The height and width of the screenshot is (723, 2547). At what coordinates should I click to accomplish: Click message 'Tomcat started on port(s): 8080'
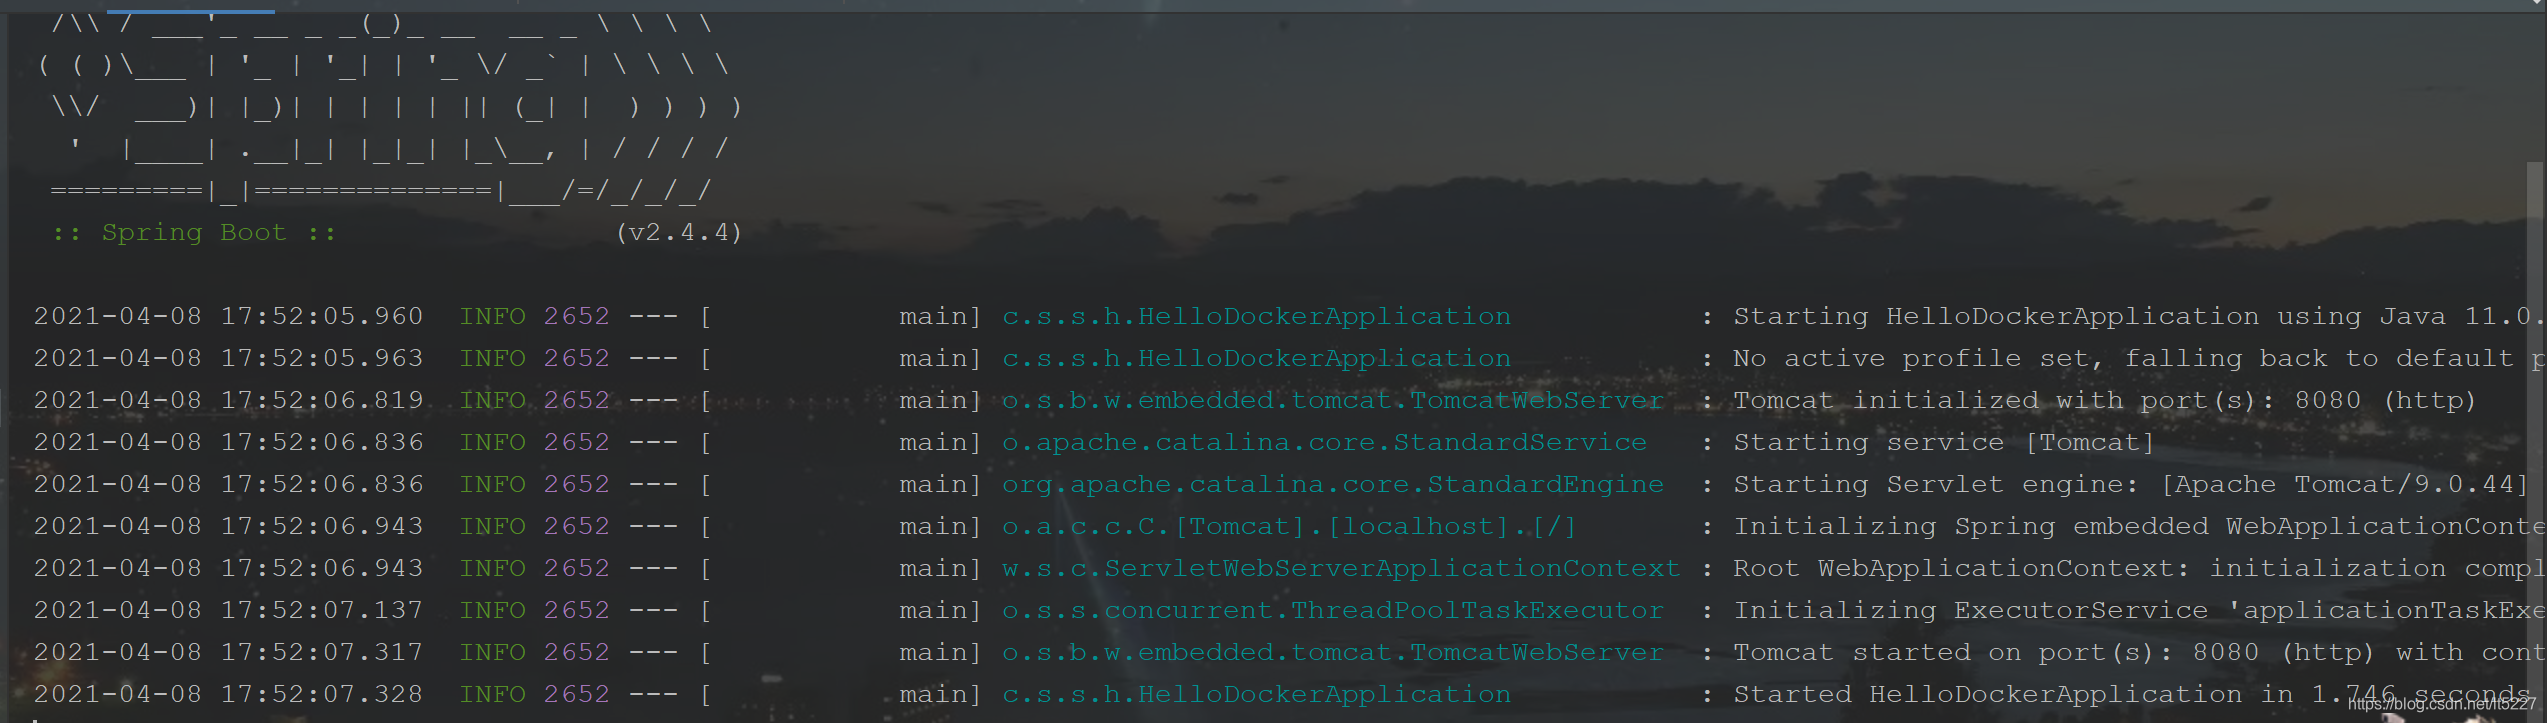1996,653
